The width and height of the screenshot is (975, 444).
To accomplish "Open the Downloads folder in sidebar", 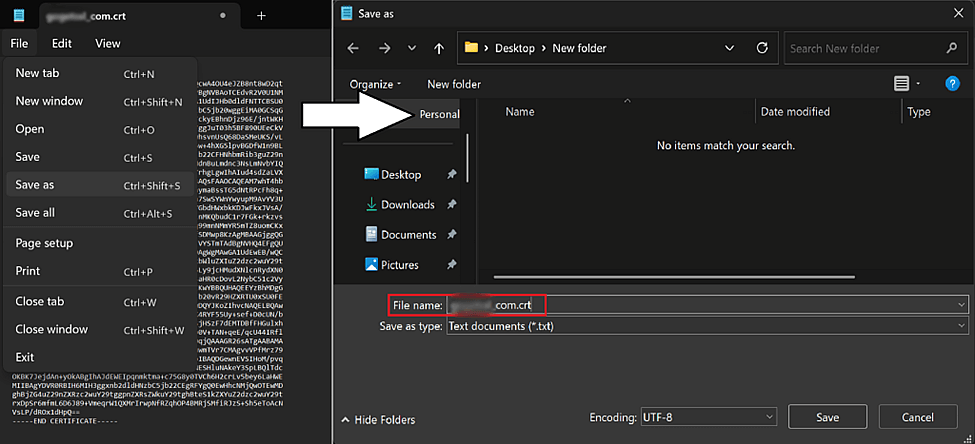I will (407, 205).
